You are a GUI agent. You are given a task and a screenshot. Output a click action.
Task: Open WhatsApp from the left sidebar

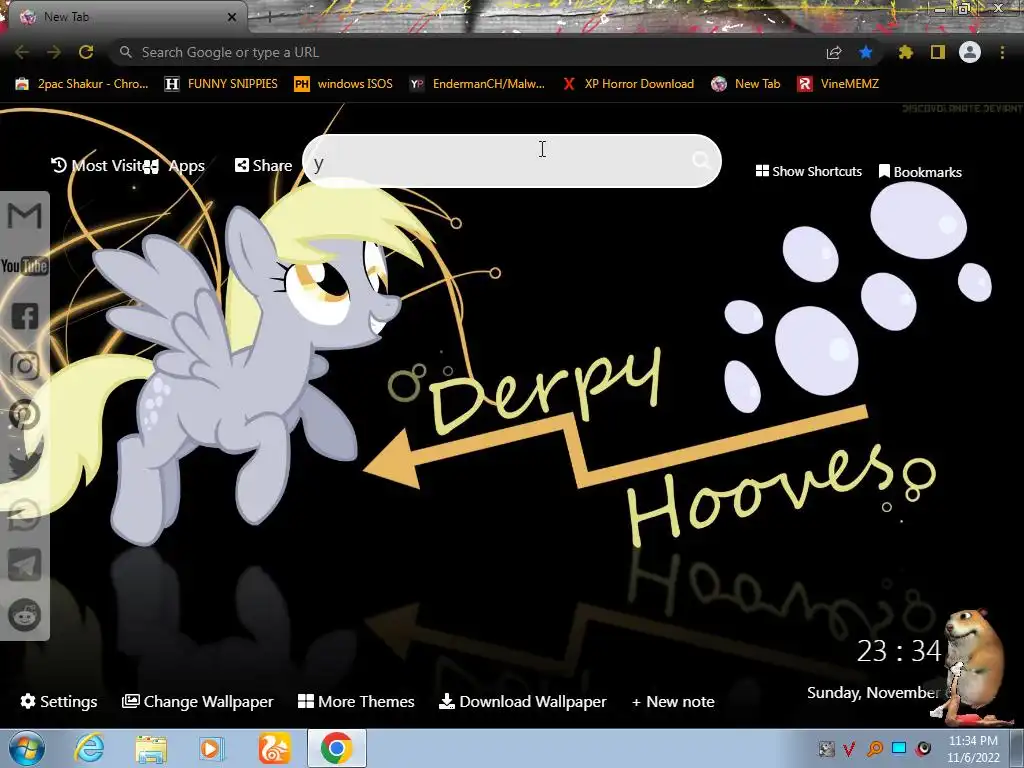[25, 515]
